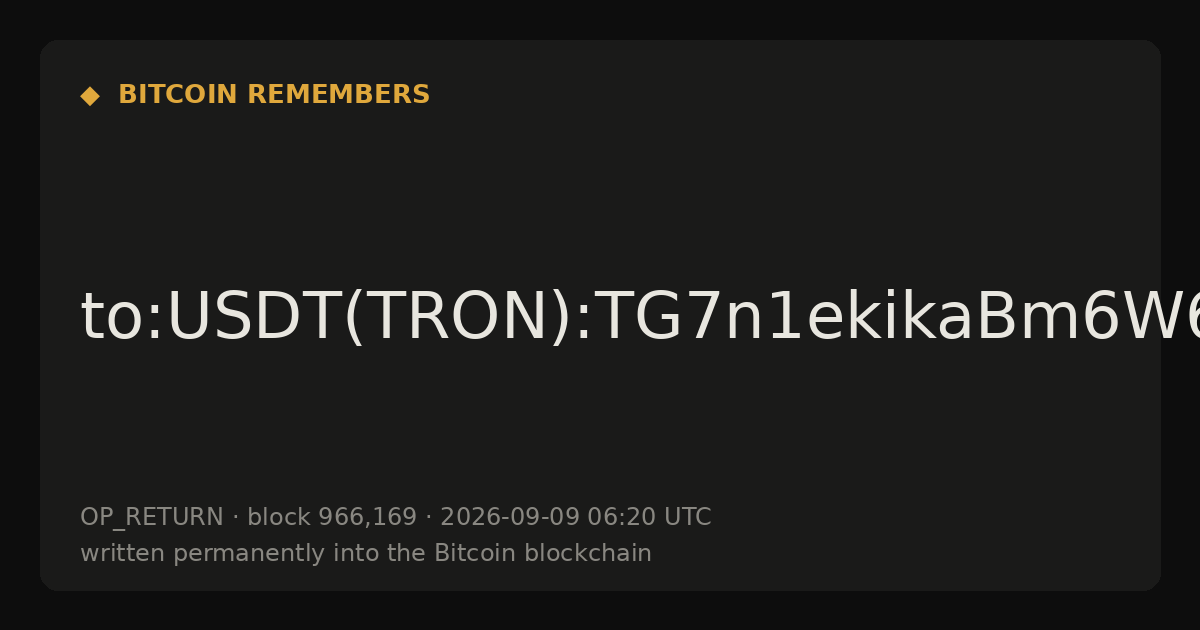The width and height of the screenshot is (1200, 630).
Task: Click the words "Bitcoin blockchain" in the footer
Action: (x=543, y=554)
